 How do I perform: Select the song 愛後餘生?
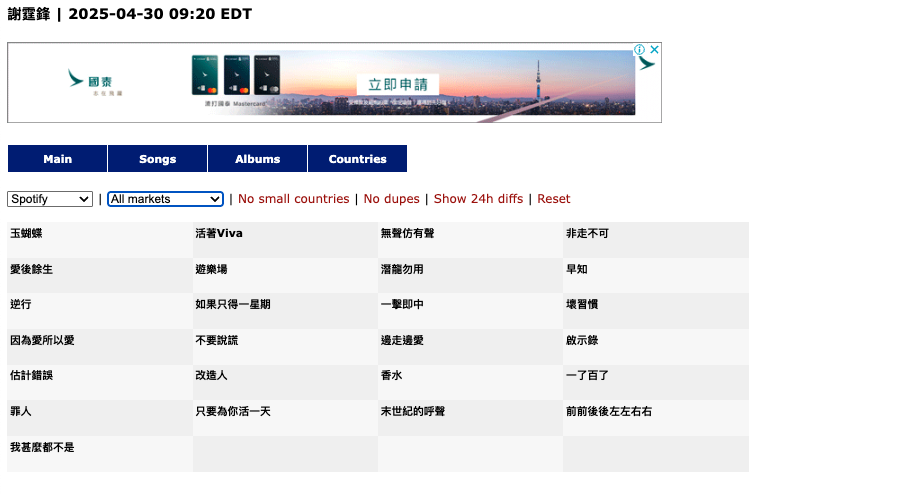point(32,269)
